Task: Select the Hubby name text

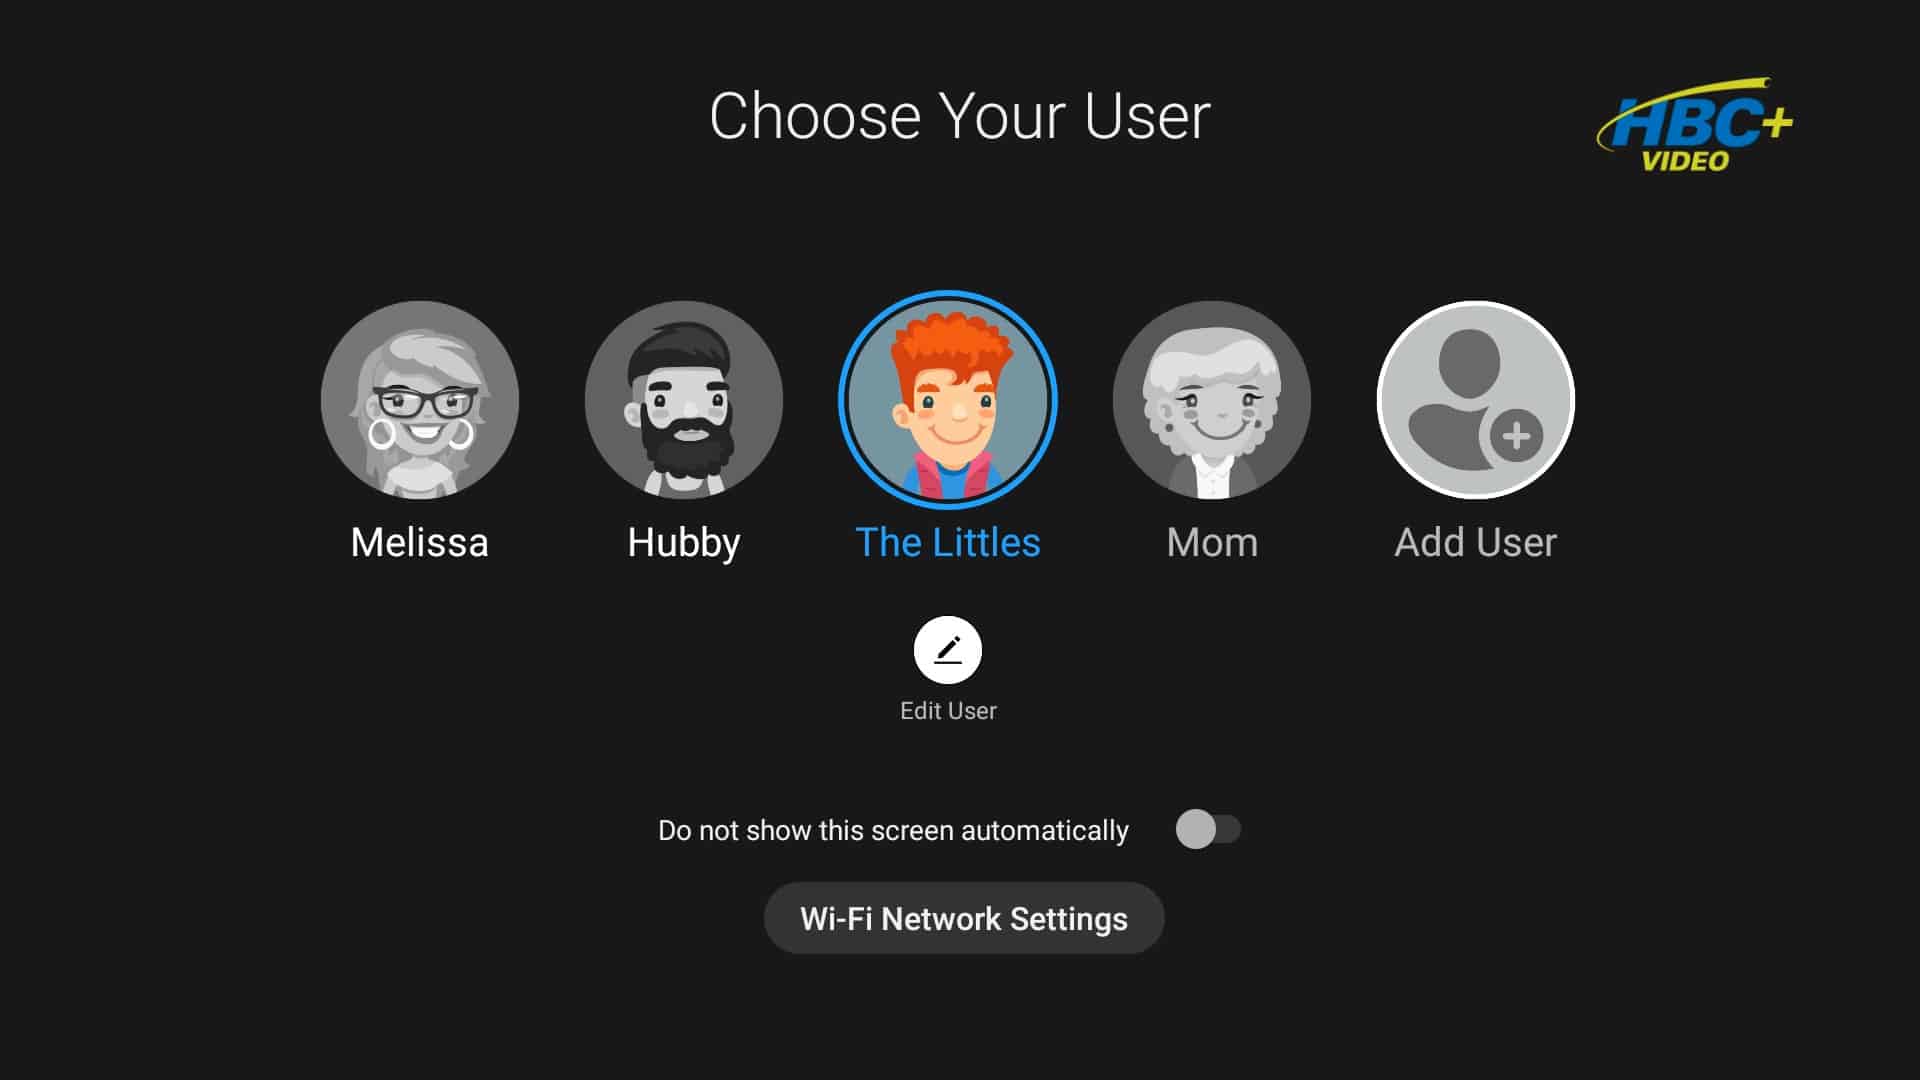Action: pyautogui.click(x=684, y=543)
